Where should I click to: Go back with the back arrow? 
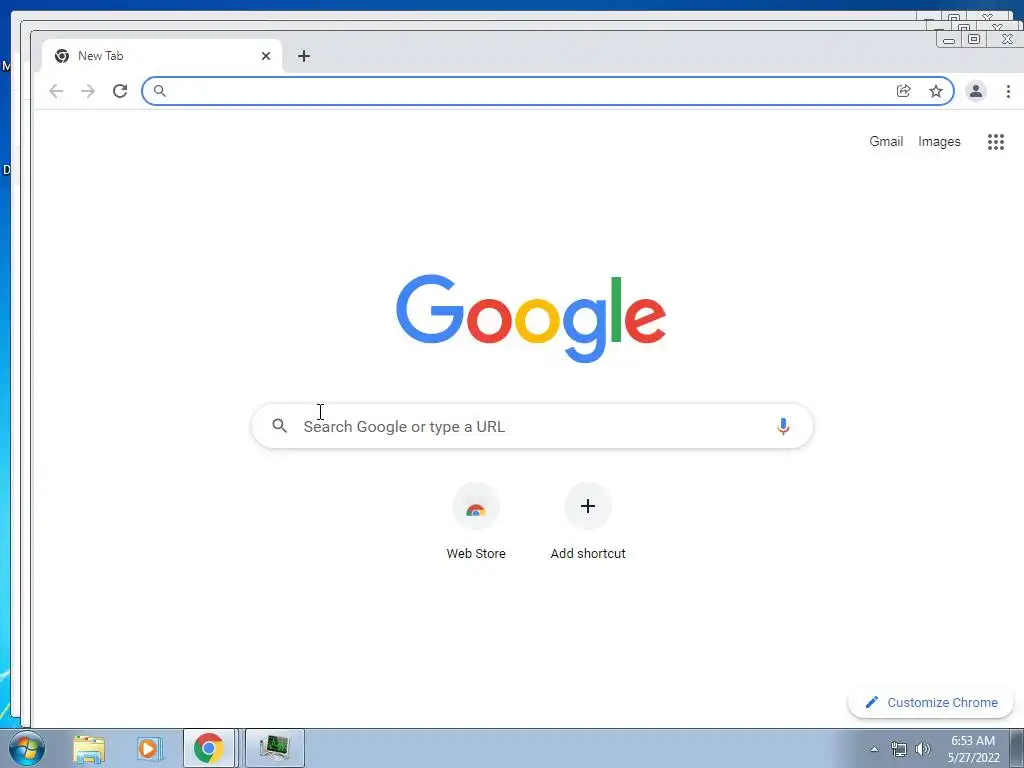pyautogui.click(x=56, y=91)
